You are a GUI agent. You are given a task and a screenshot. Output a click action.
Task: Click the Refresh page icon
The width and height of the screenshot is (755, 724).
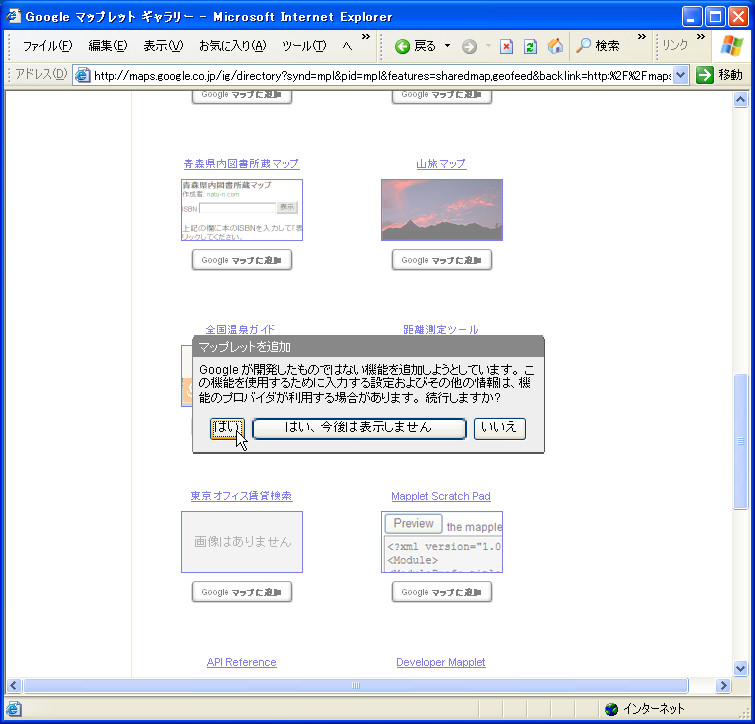(x=530, y=46)
